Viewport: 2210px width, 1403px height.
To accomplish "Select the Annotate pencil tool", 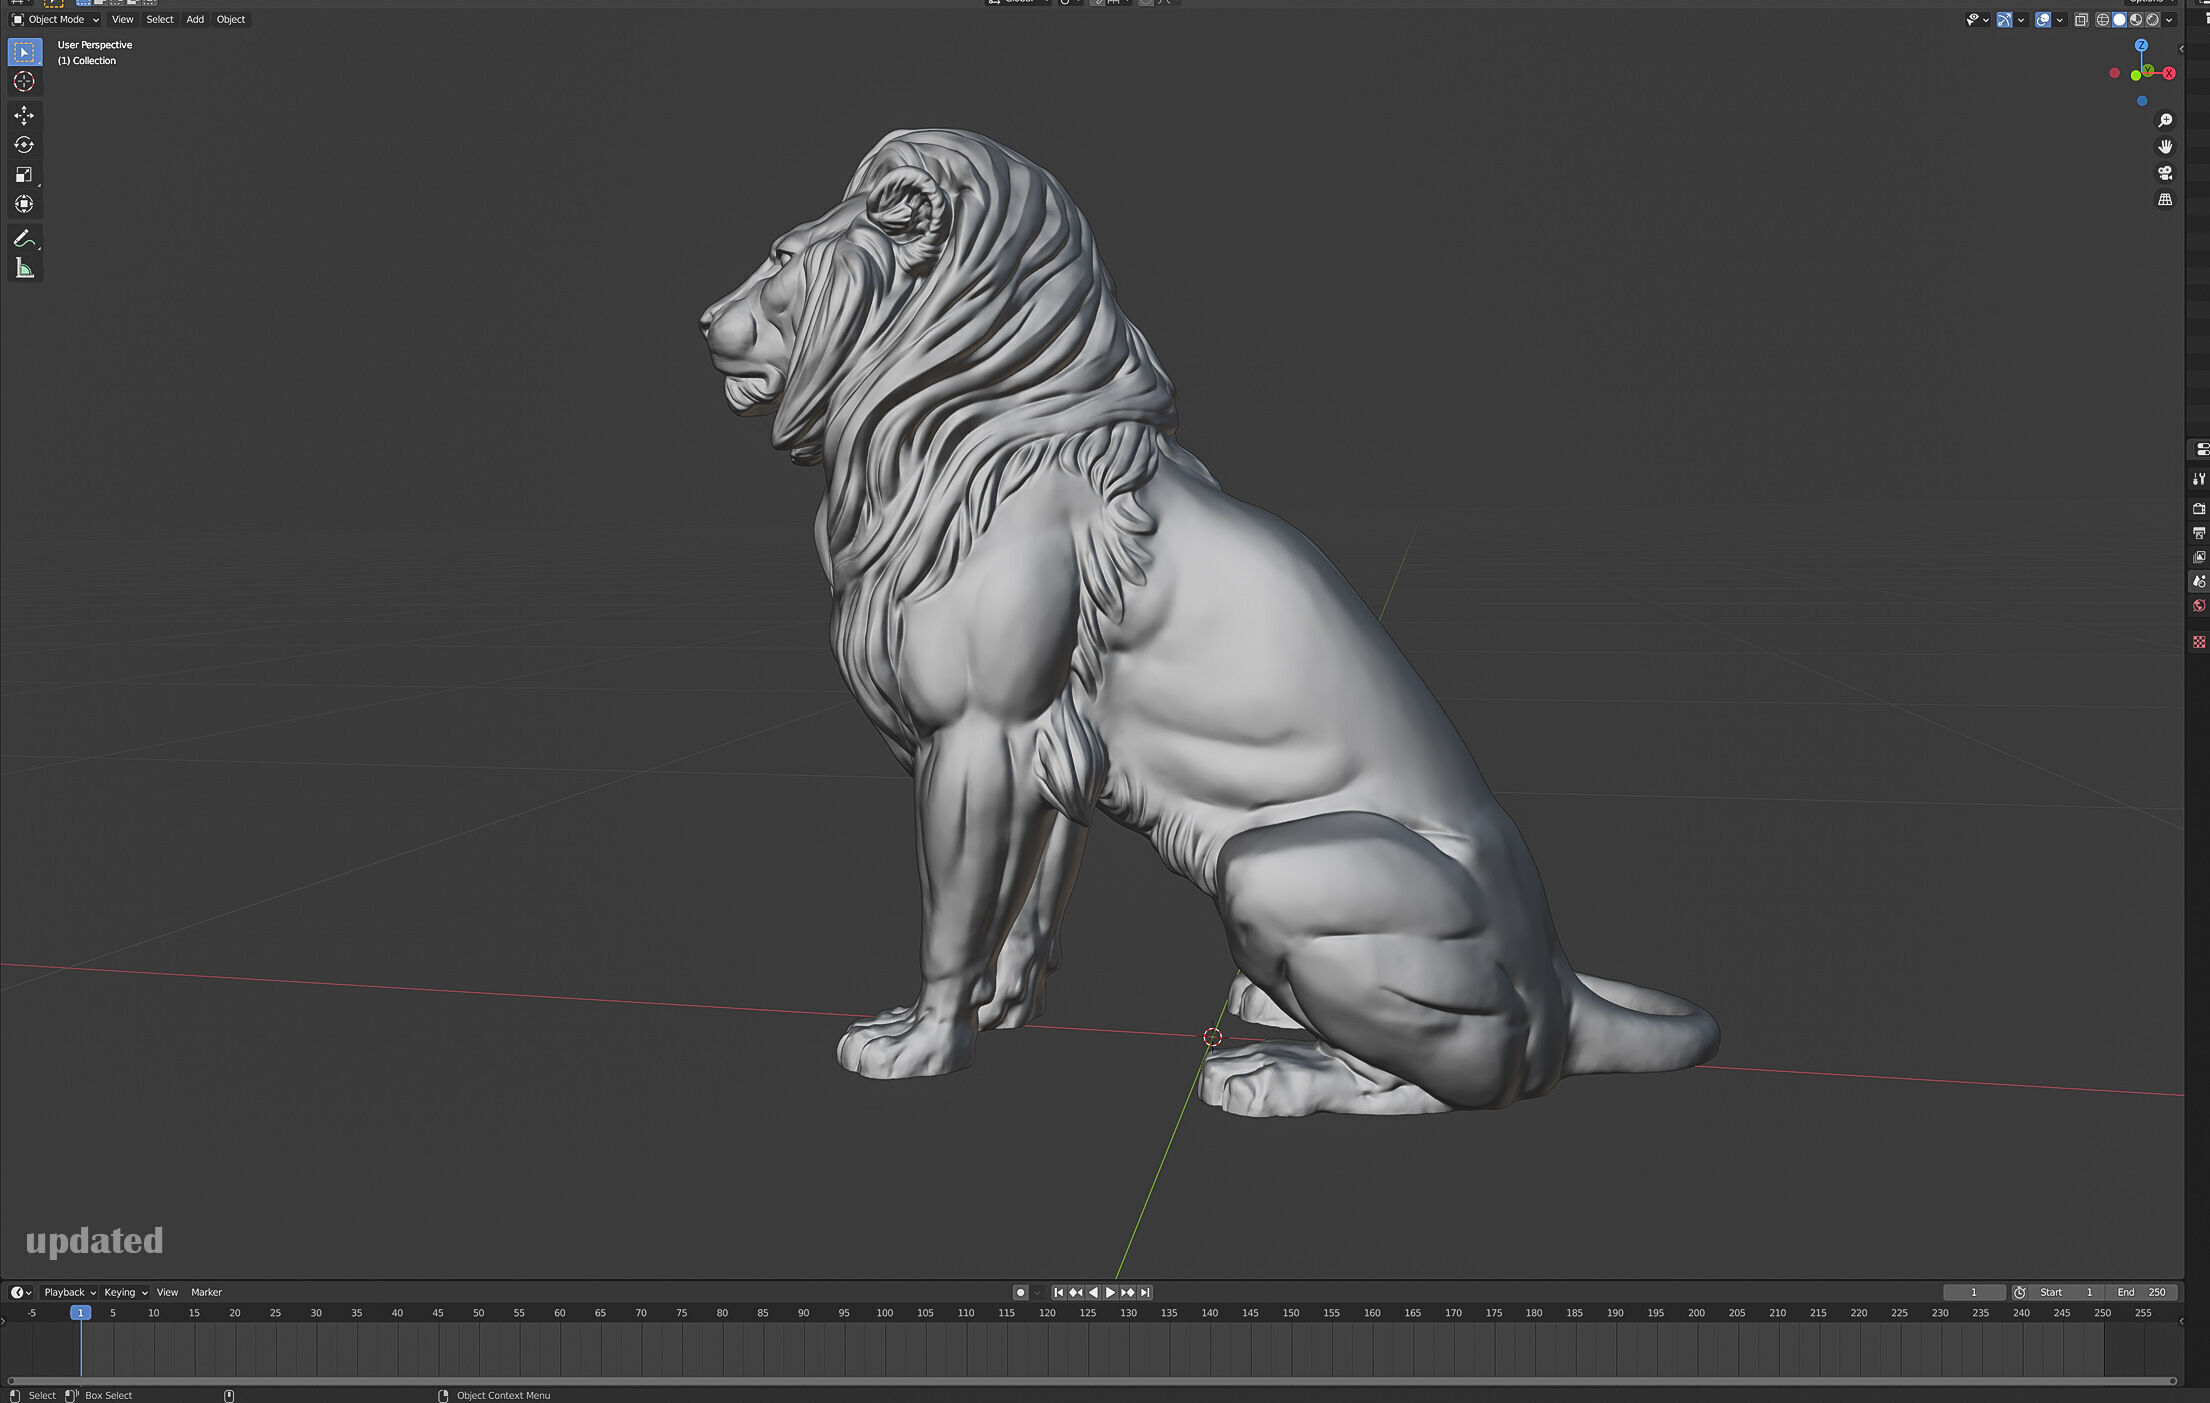I will pyautogui.click(x=24, y=239).
